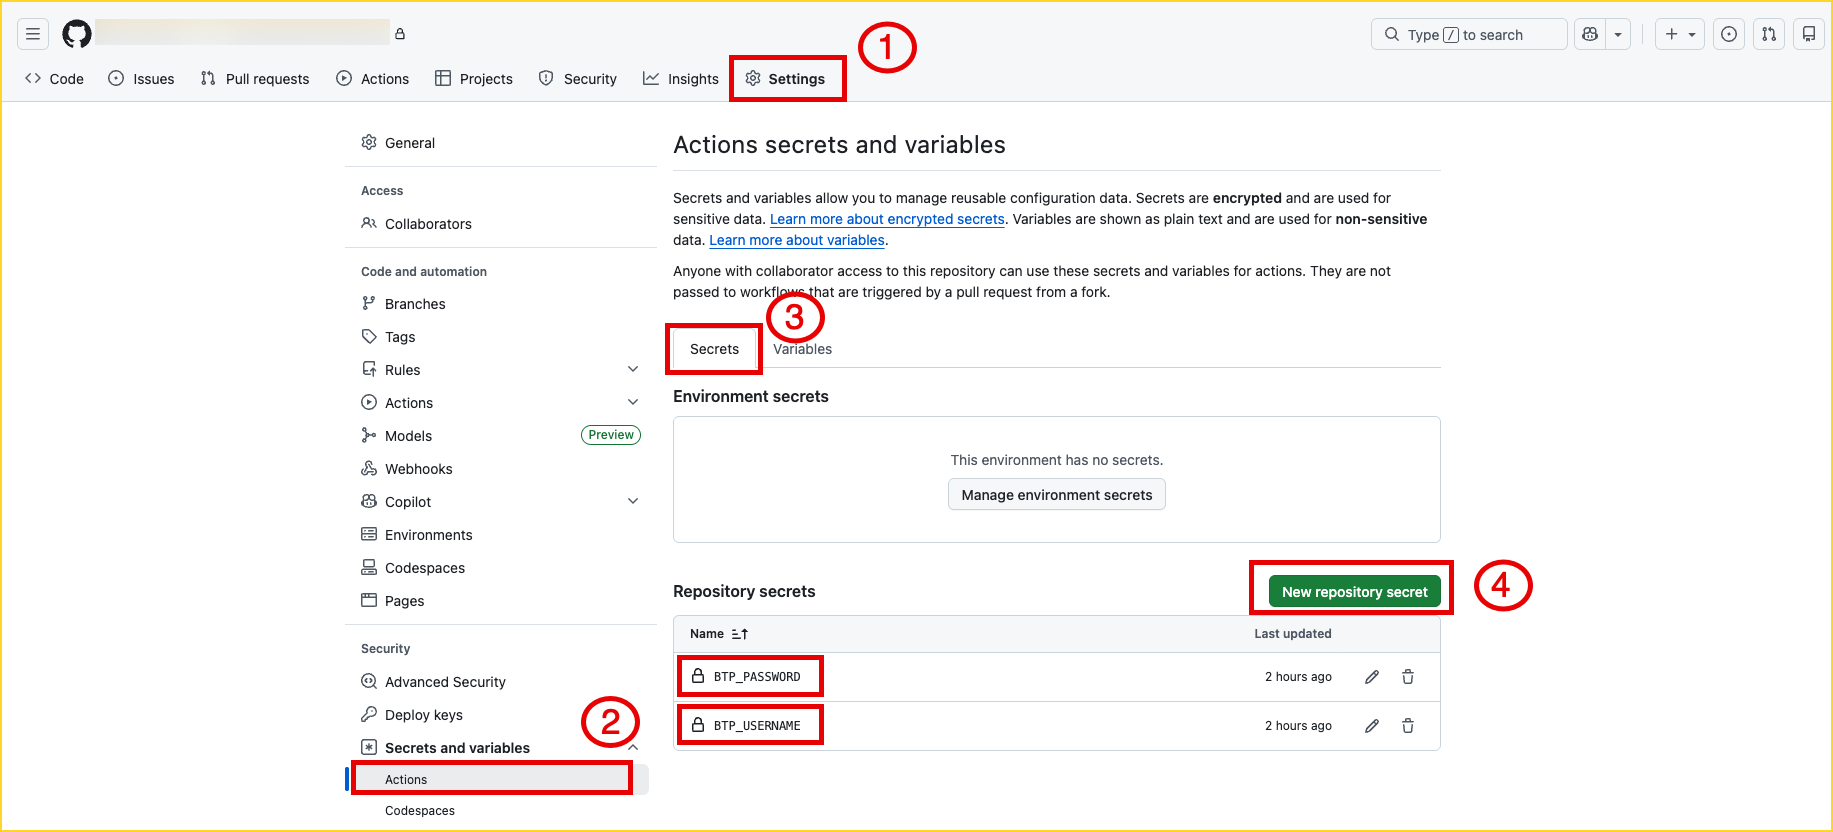
Task: Open notifications inbox icon
Action: [1809, 34]
